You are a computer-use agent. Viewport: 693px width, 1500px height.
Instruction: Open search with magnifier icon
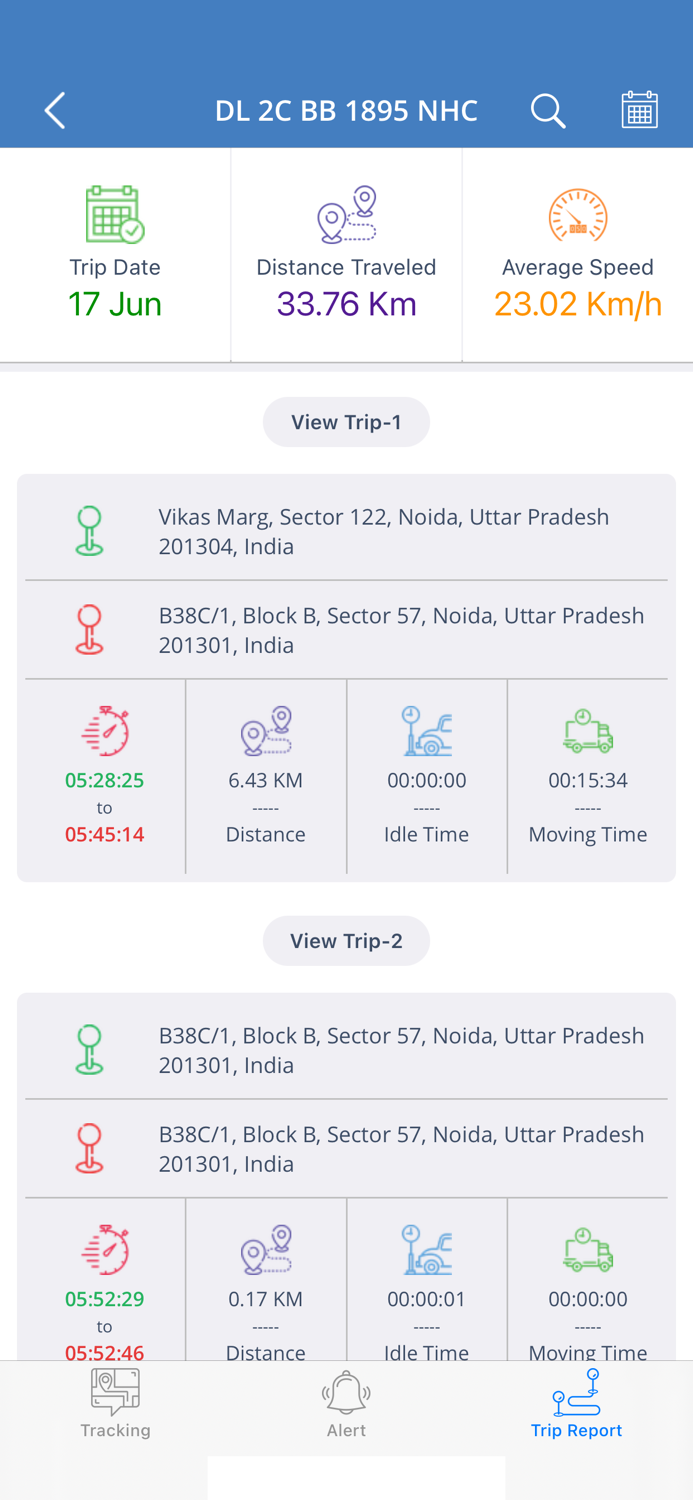tap(547, 110)
